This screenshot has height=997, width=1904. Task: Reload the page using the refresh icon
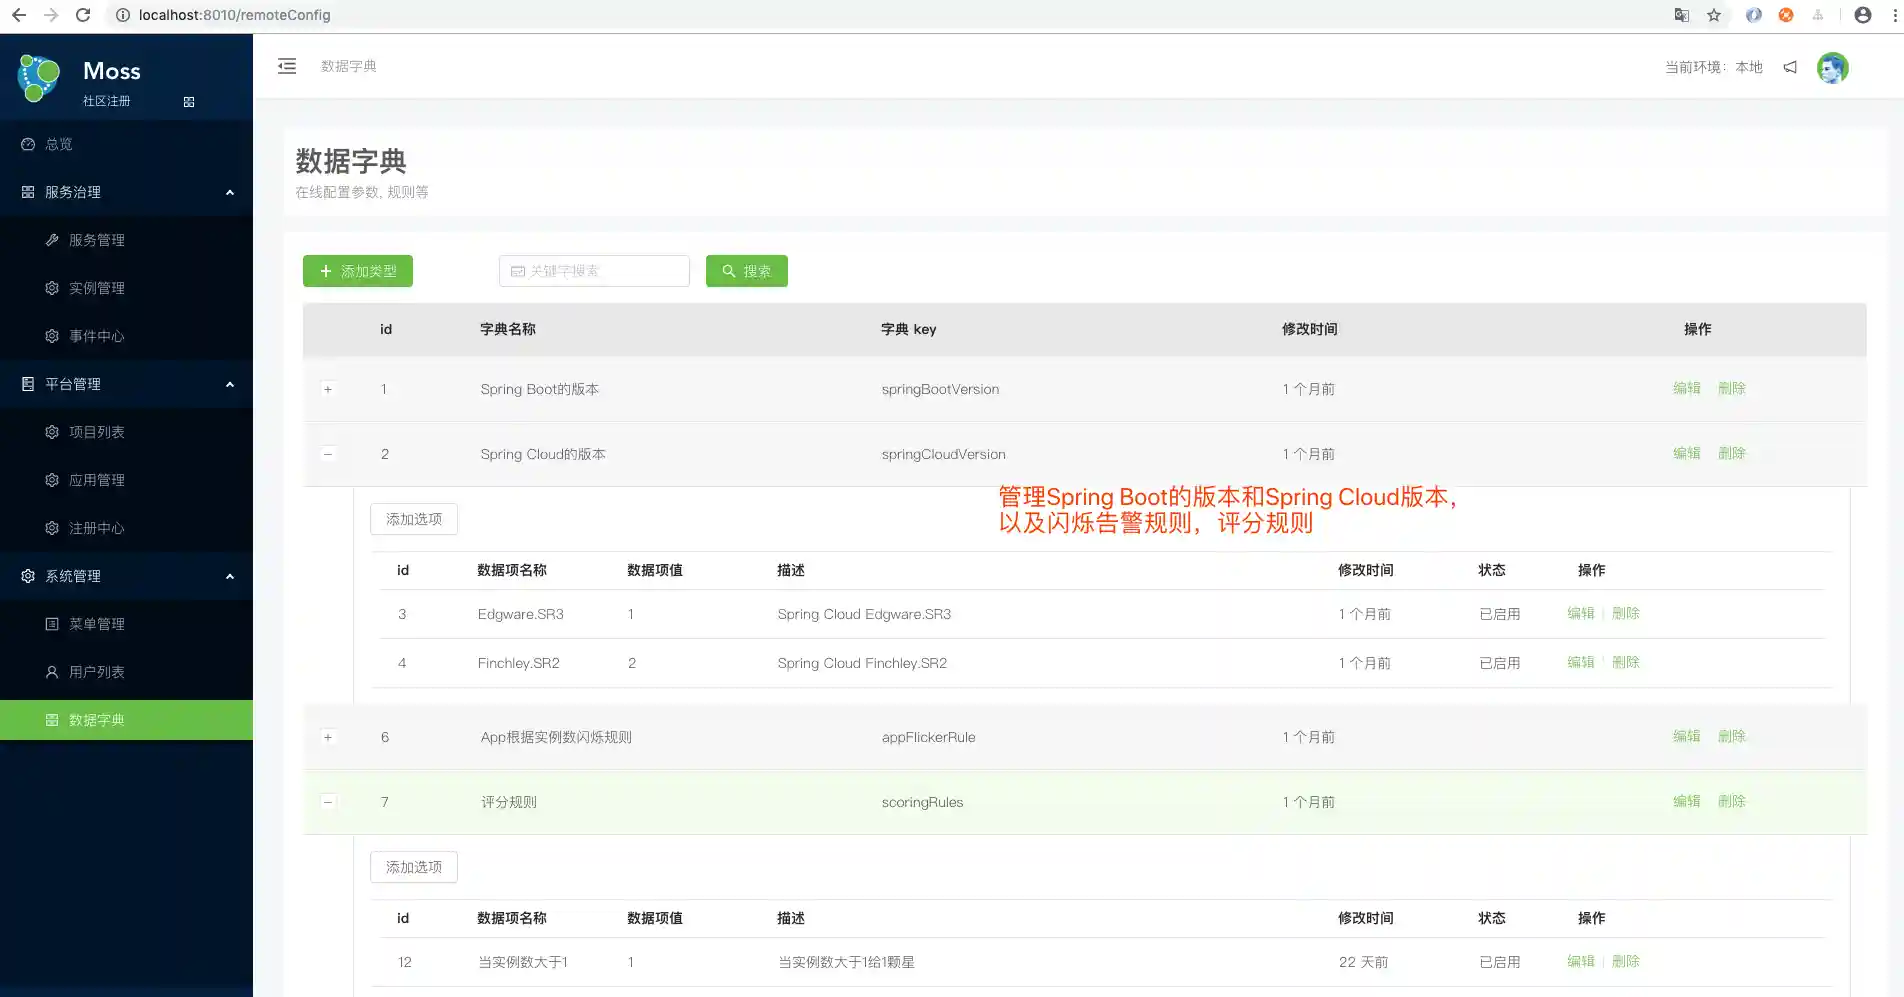pos(83,15)
